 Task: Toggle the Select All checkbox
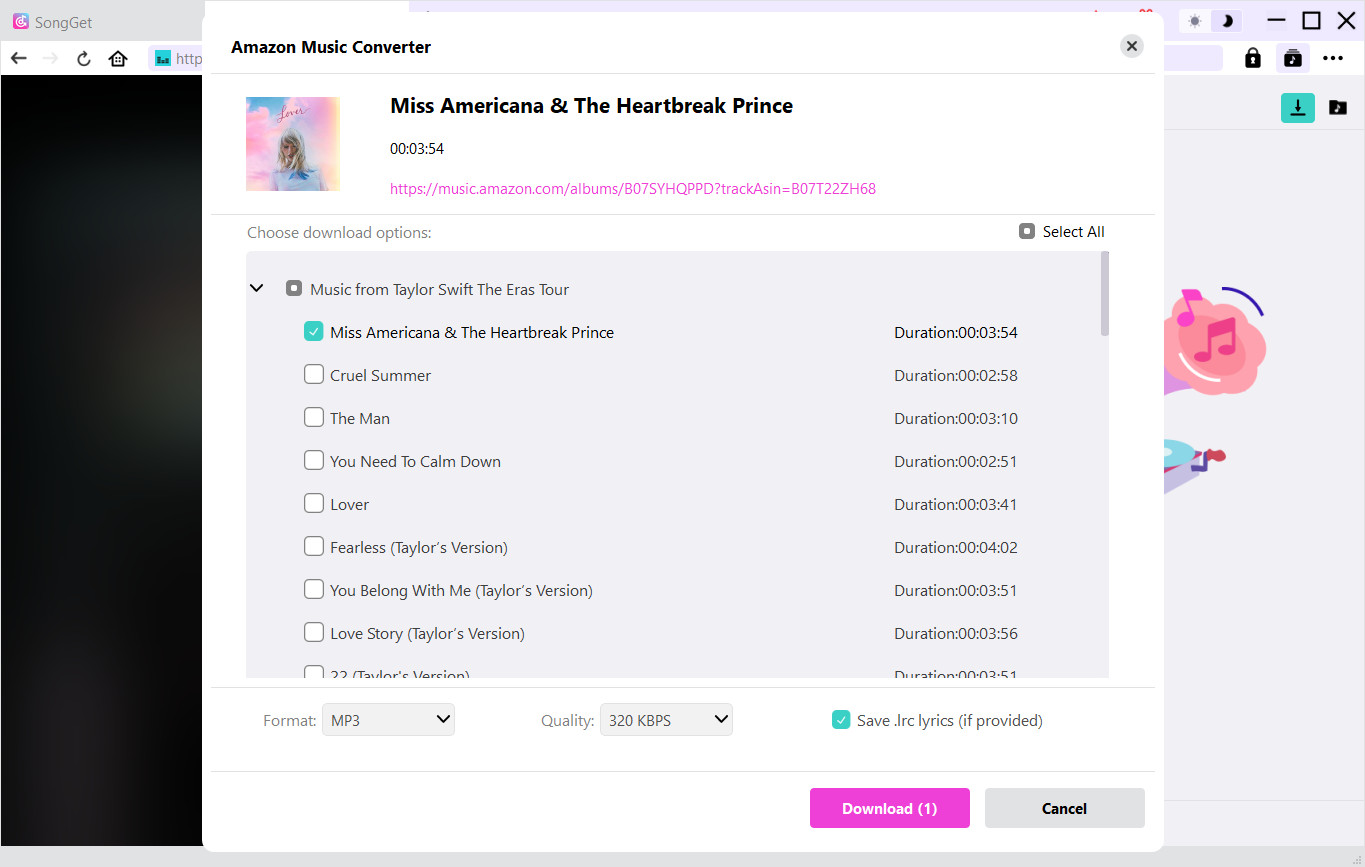tap(1026, 232)
